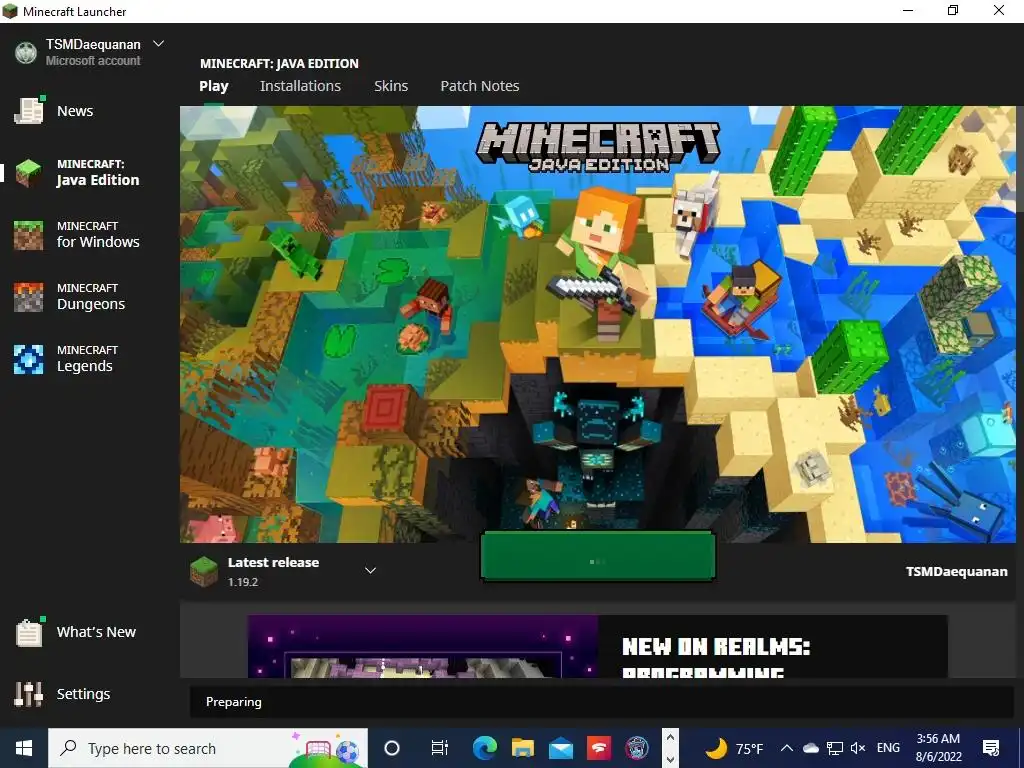Image resolution: width=1024 pixels, height=768 pixels.
Task: Open the notification center icon
Action: pos(991,748)
